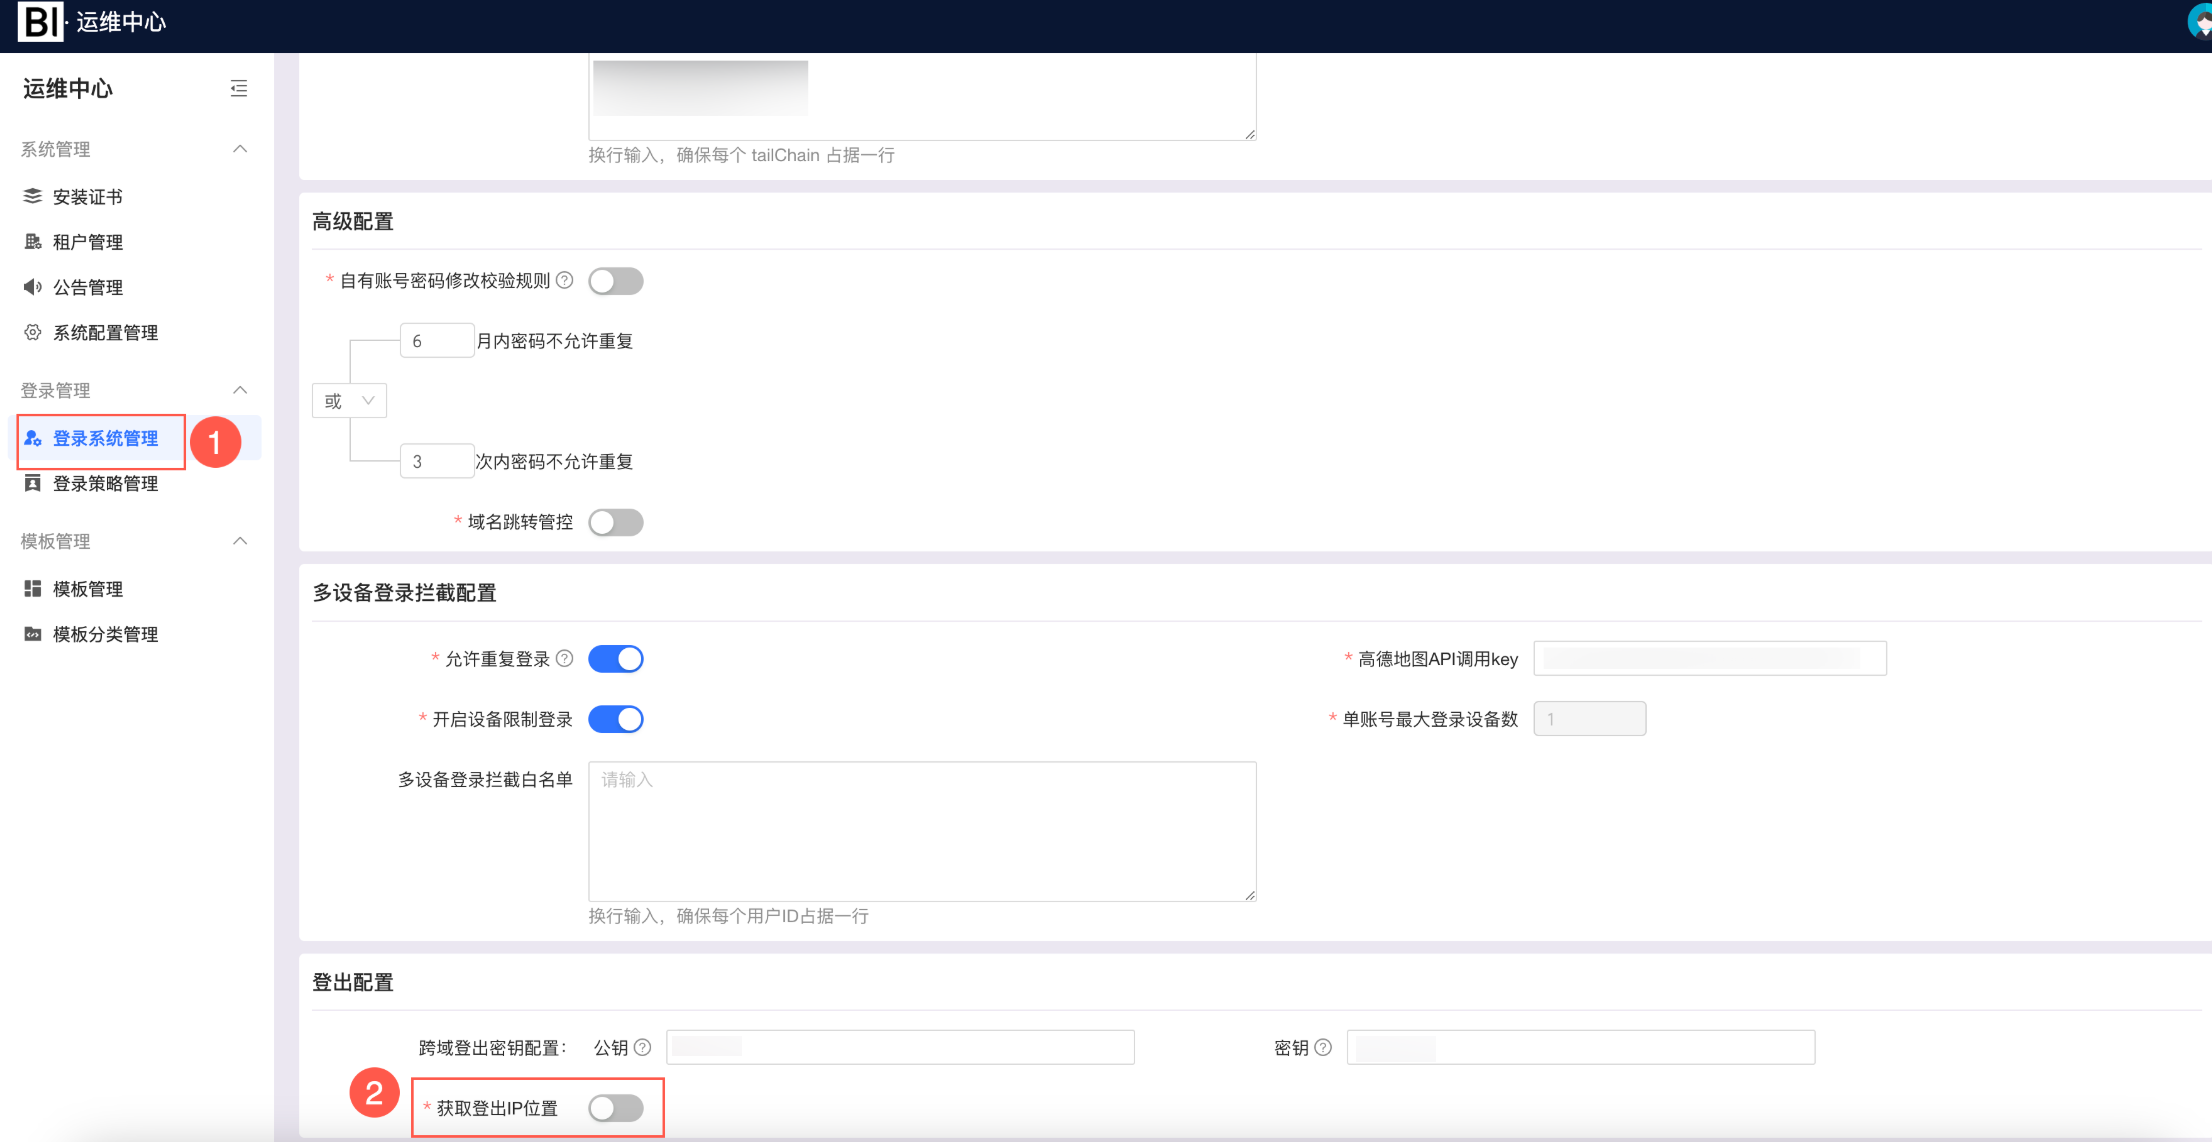Click the 系统配置管理 gear icon
This screenshot has width=2212, height=1142.
tap(33, 332)
